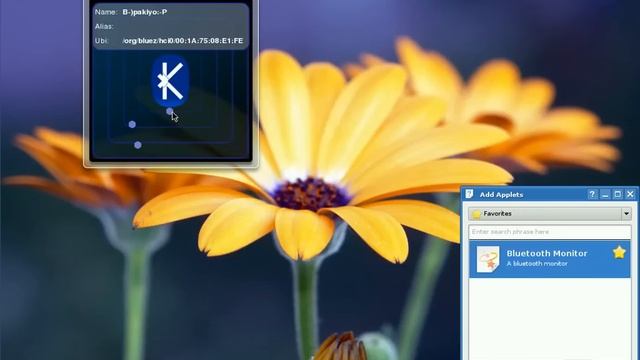
Task: Click the Add Applets help button
Action: [592, 194]
